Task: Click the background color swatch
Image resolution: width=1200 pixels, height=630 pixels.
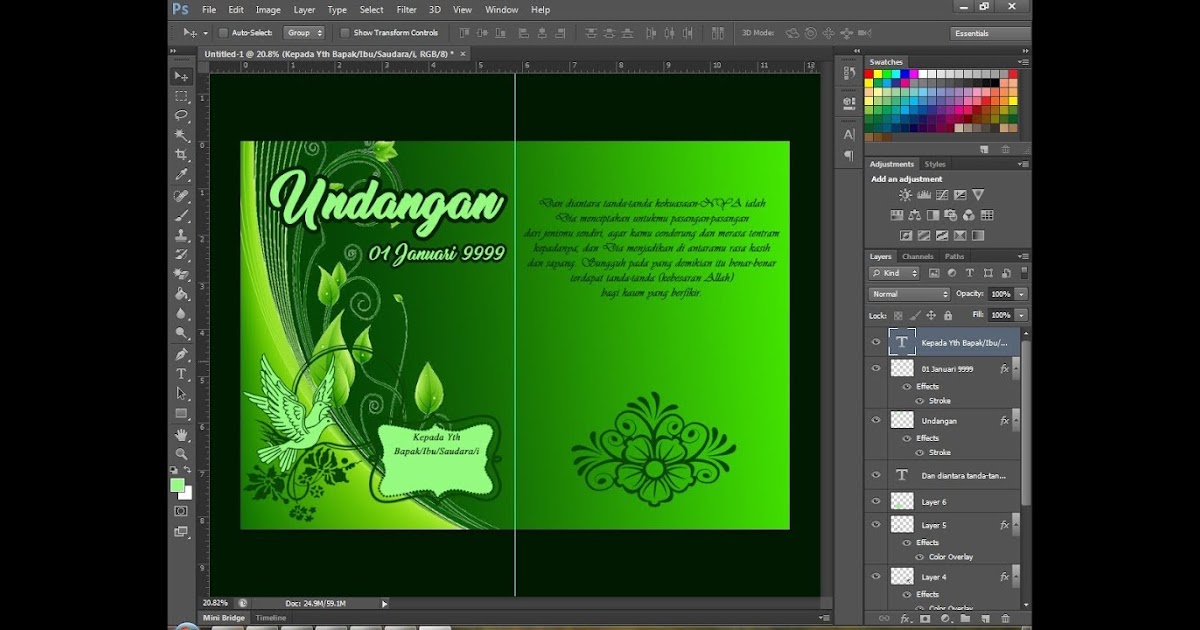Action: pos(186,493)
